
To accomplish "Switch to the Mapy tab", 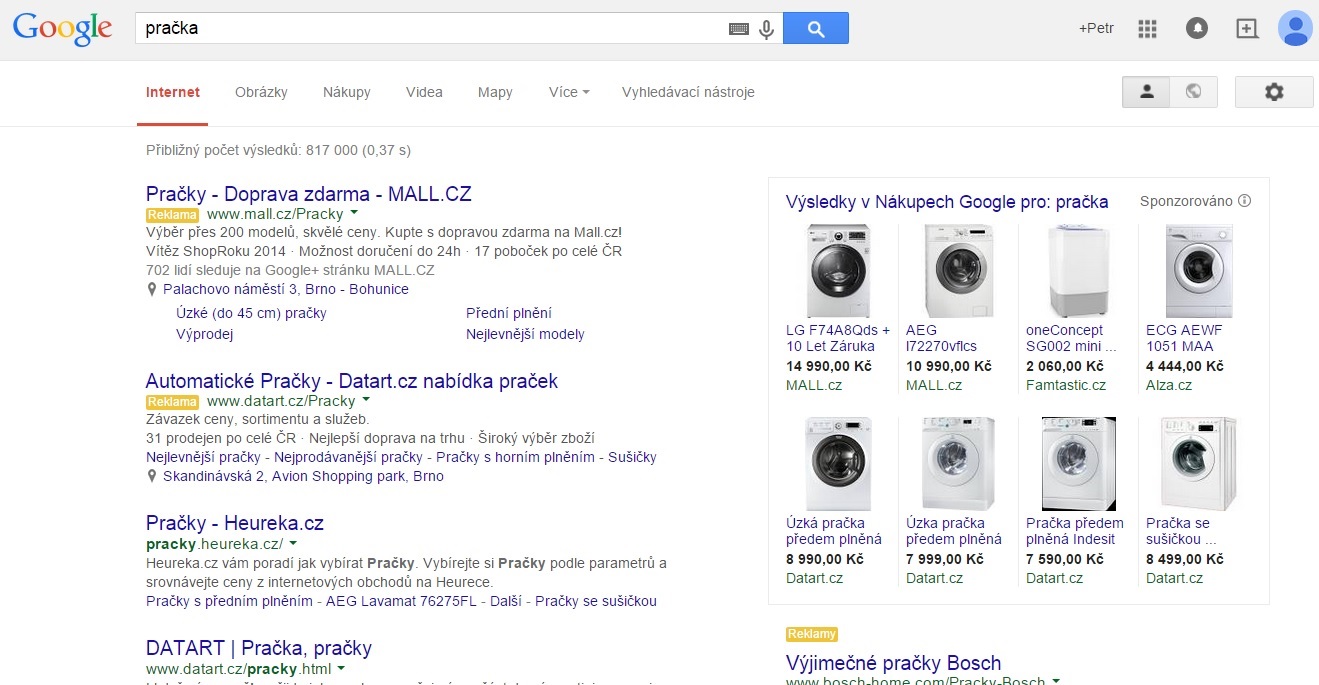I will 495,92.
